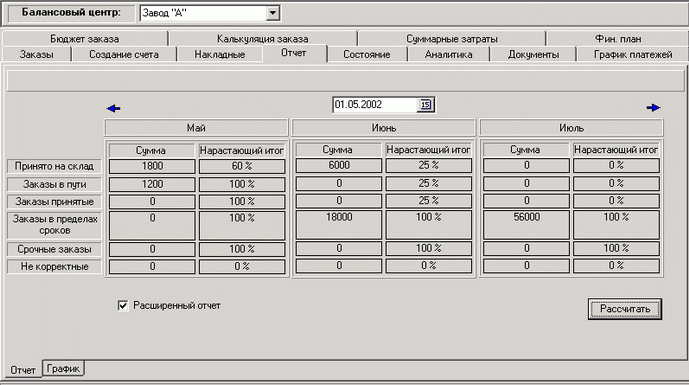Switch to the Фин. план tab

click(618, 39)
